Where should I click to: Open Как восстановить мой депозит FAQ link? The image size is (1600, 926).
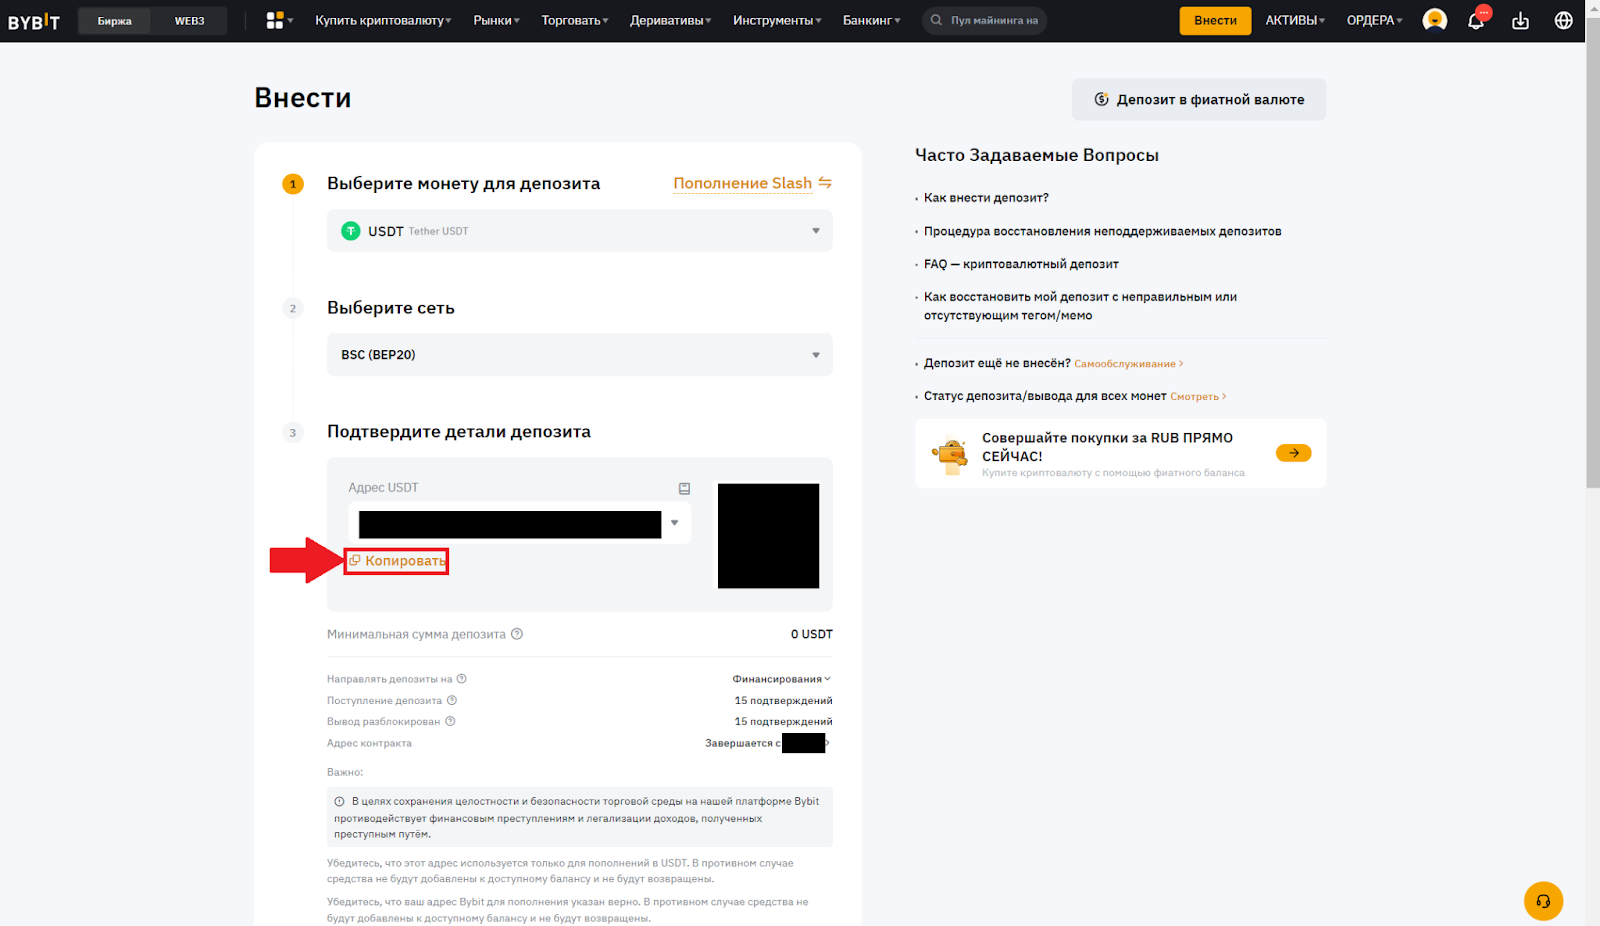point(1080,306)
